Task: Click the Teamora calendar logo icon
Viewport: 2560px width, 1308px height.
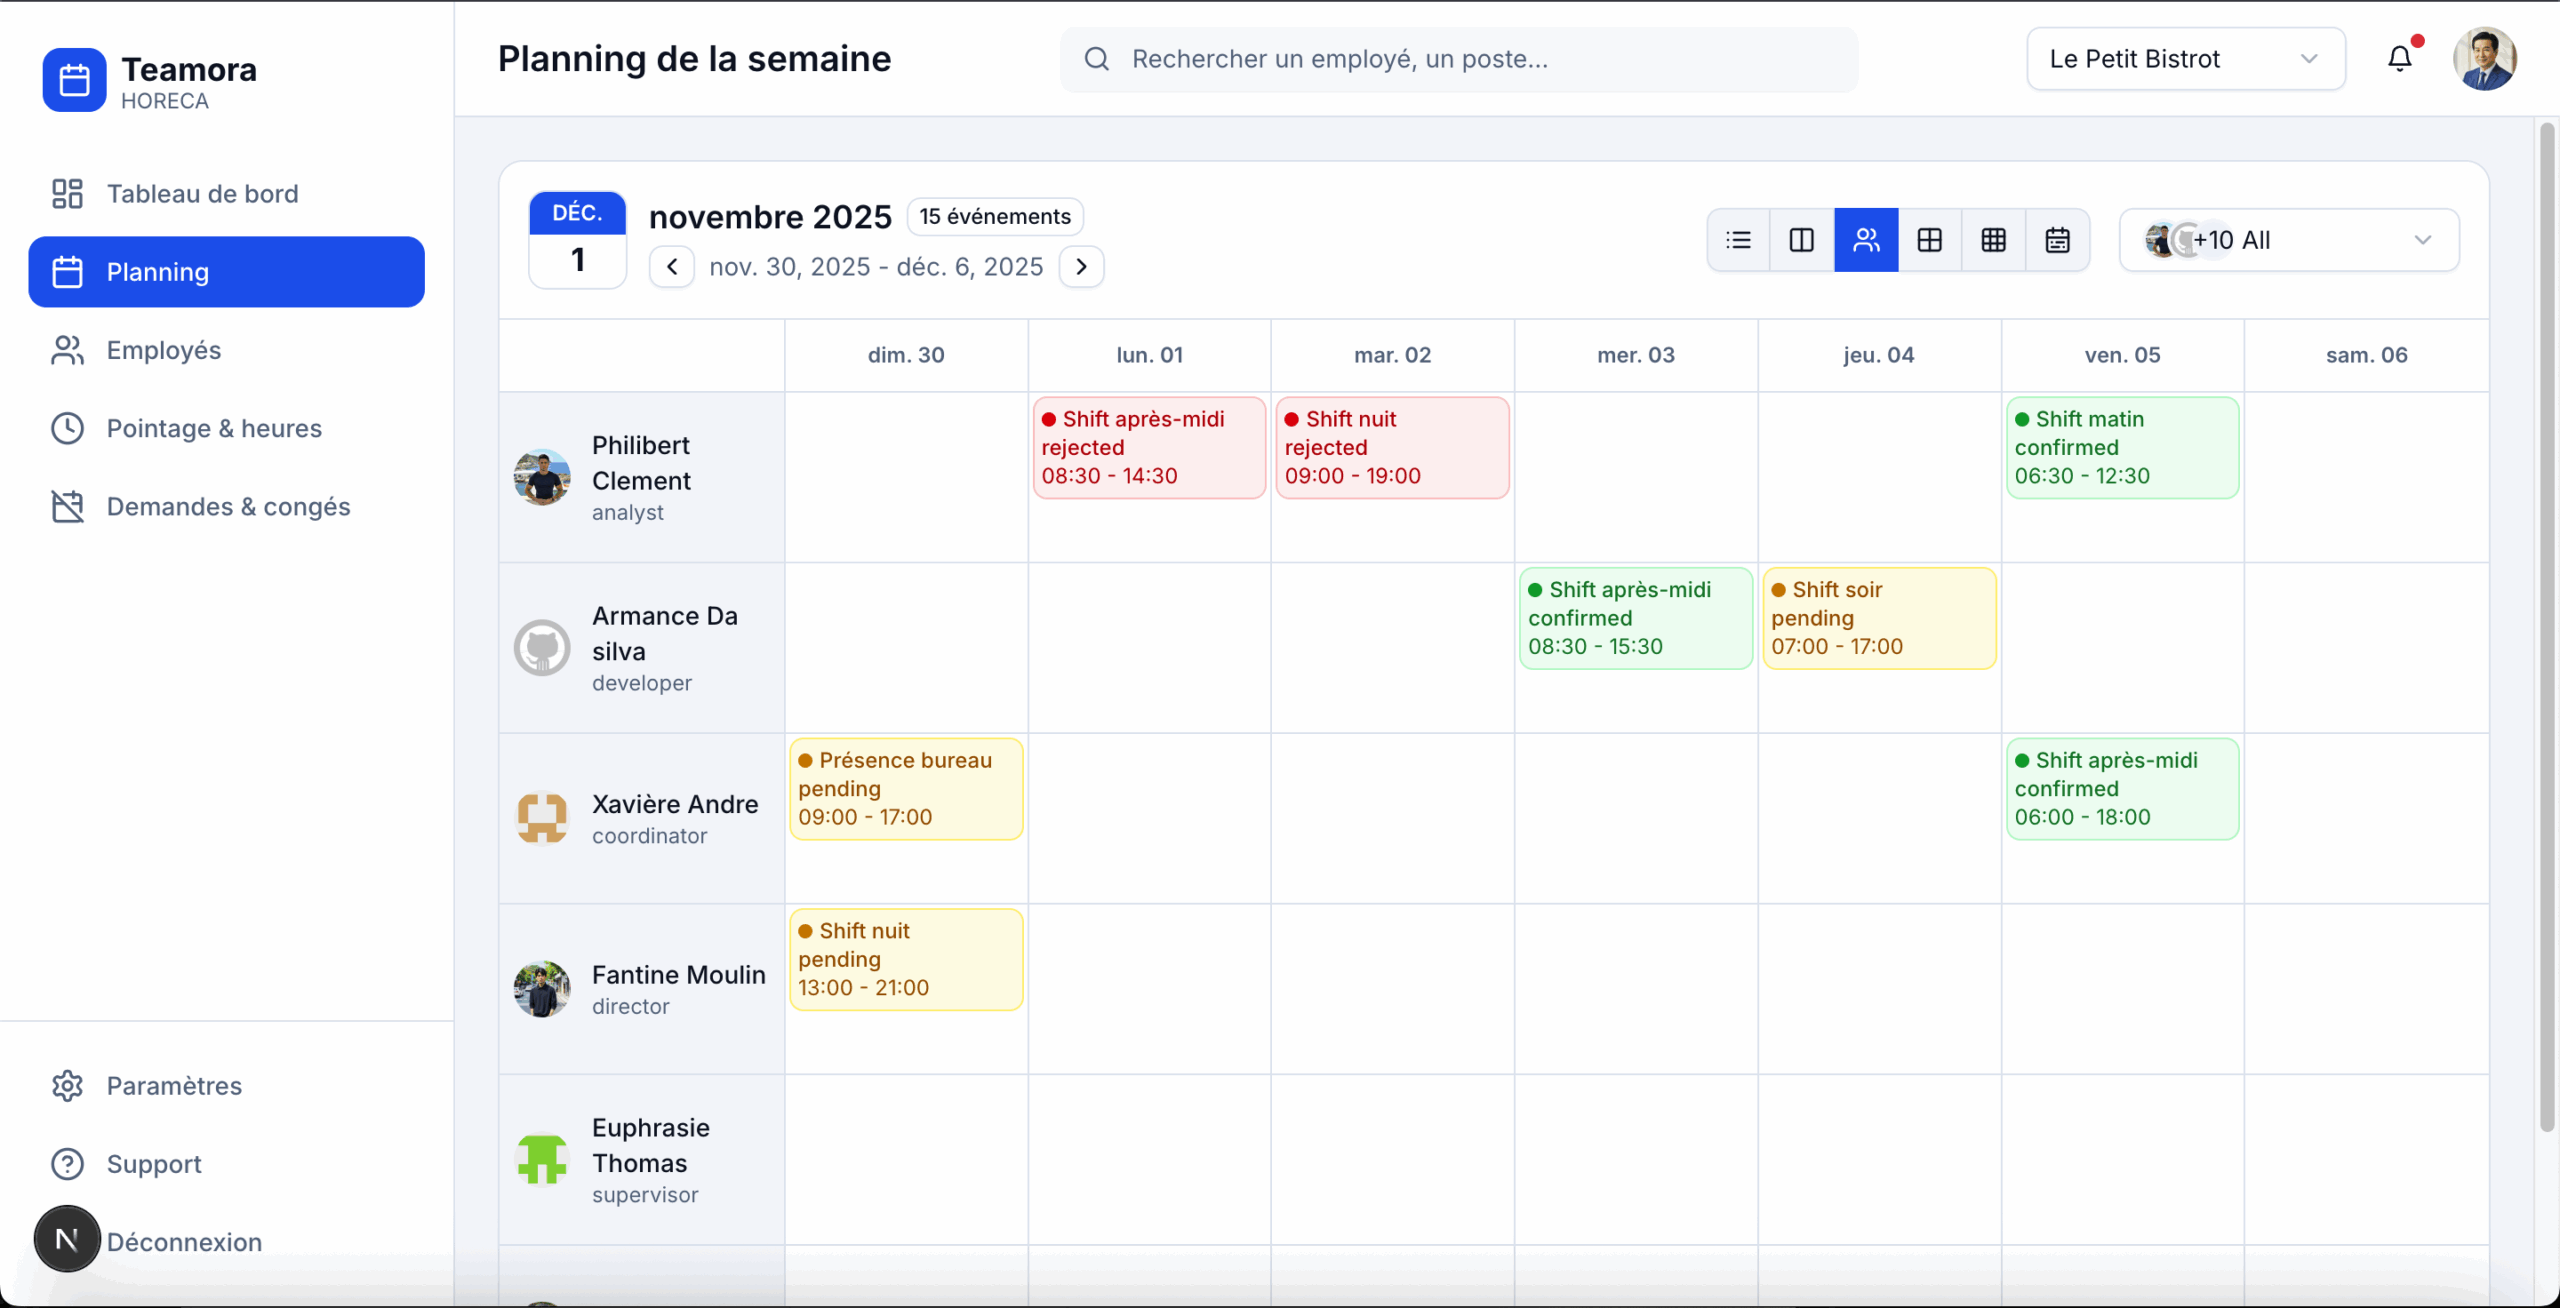Action: click(74, 80)
